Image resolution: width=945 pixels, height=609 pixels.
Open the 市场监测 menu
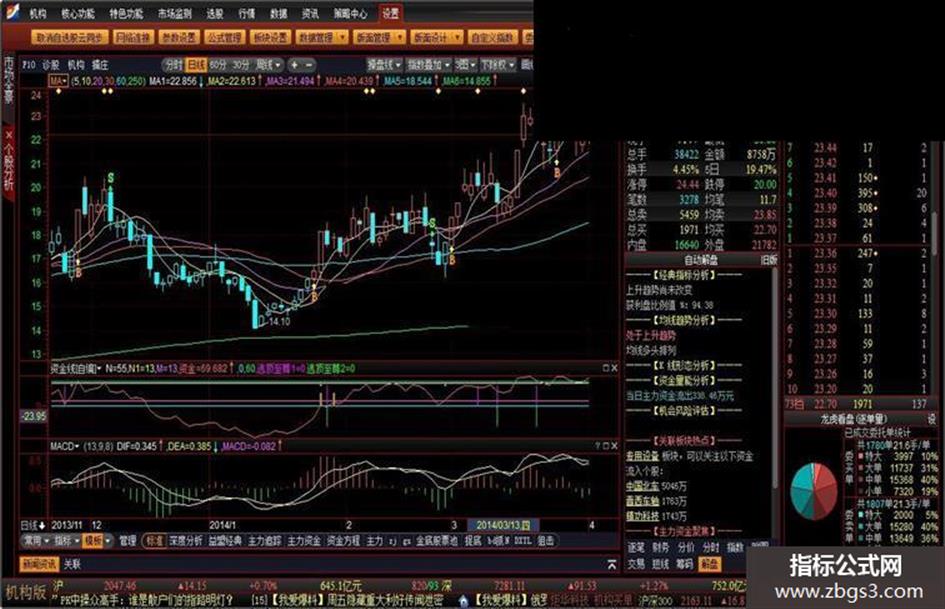(x=175, y=13)
